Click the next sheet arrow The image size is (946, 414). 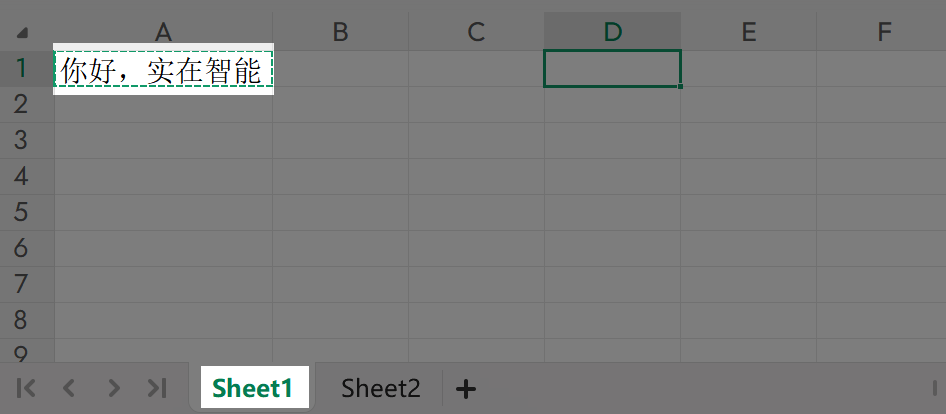(x=114, y=388)
